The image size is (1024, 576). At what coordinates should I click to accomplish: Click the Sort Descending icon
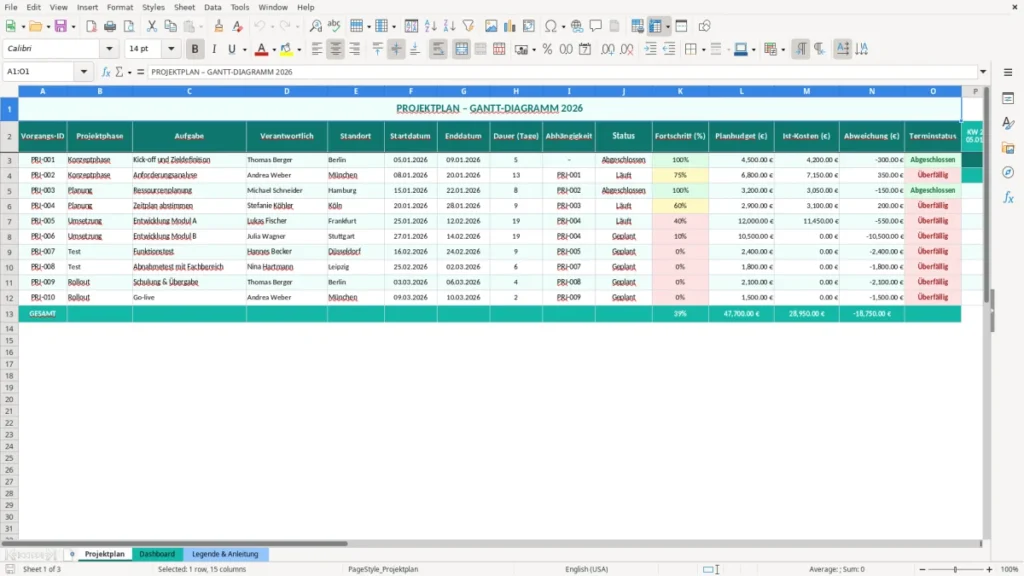click(449, 26)
